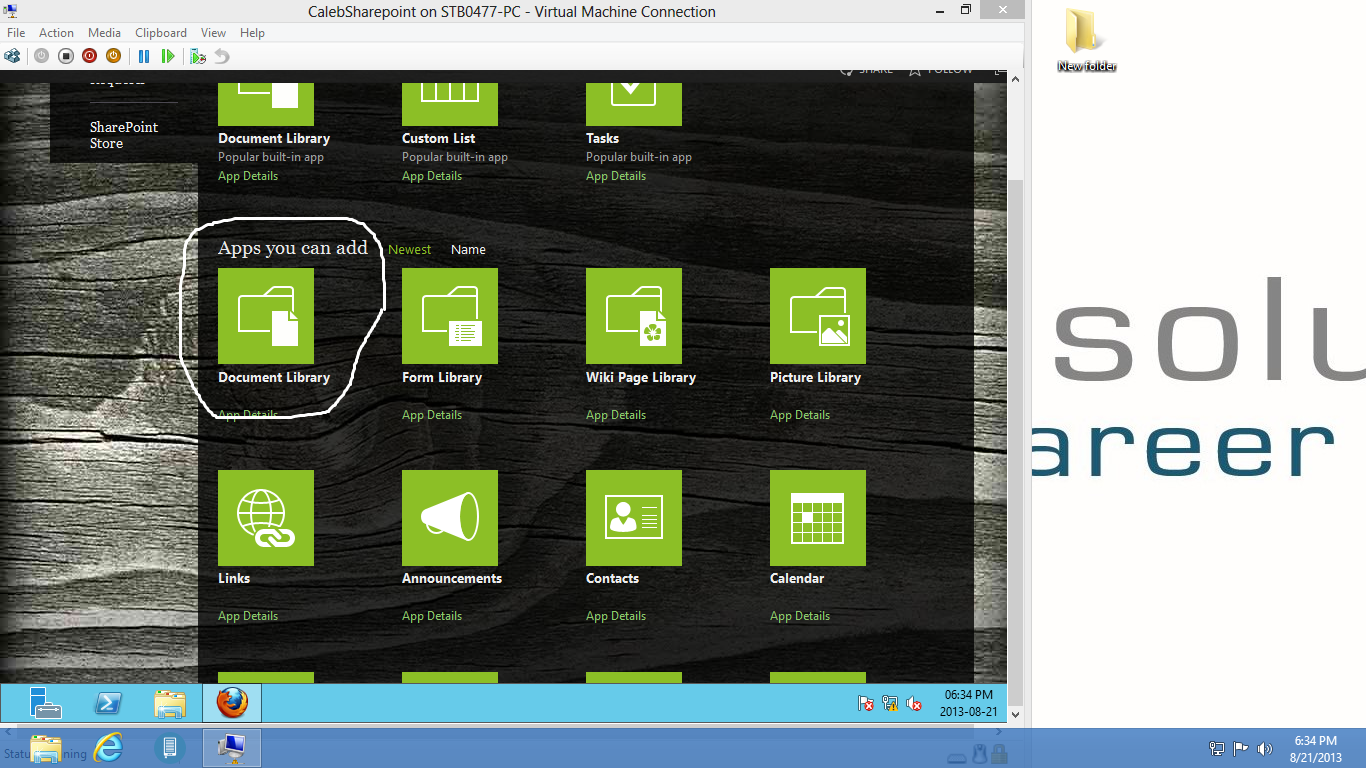This screenshot has width=1366, height=768.
Task: Open the Help menu
Action: [x=253, y=33]
